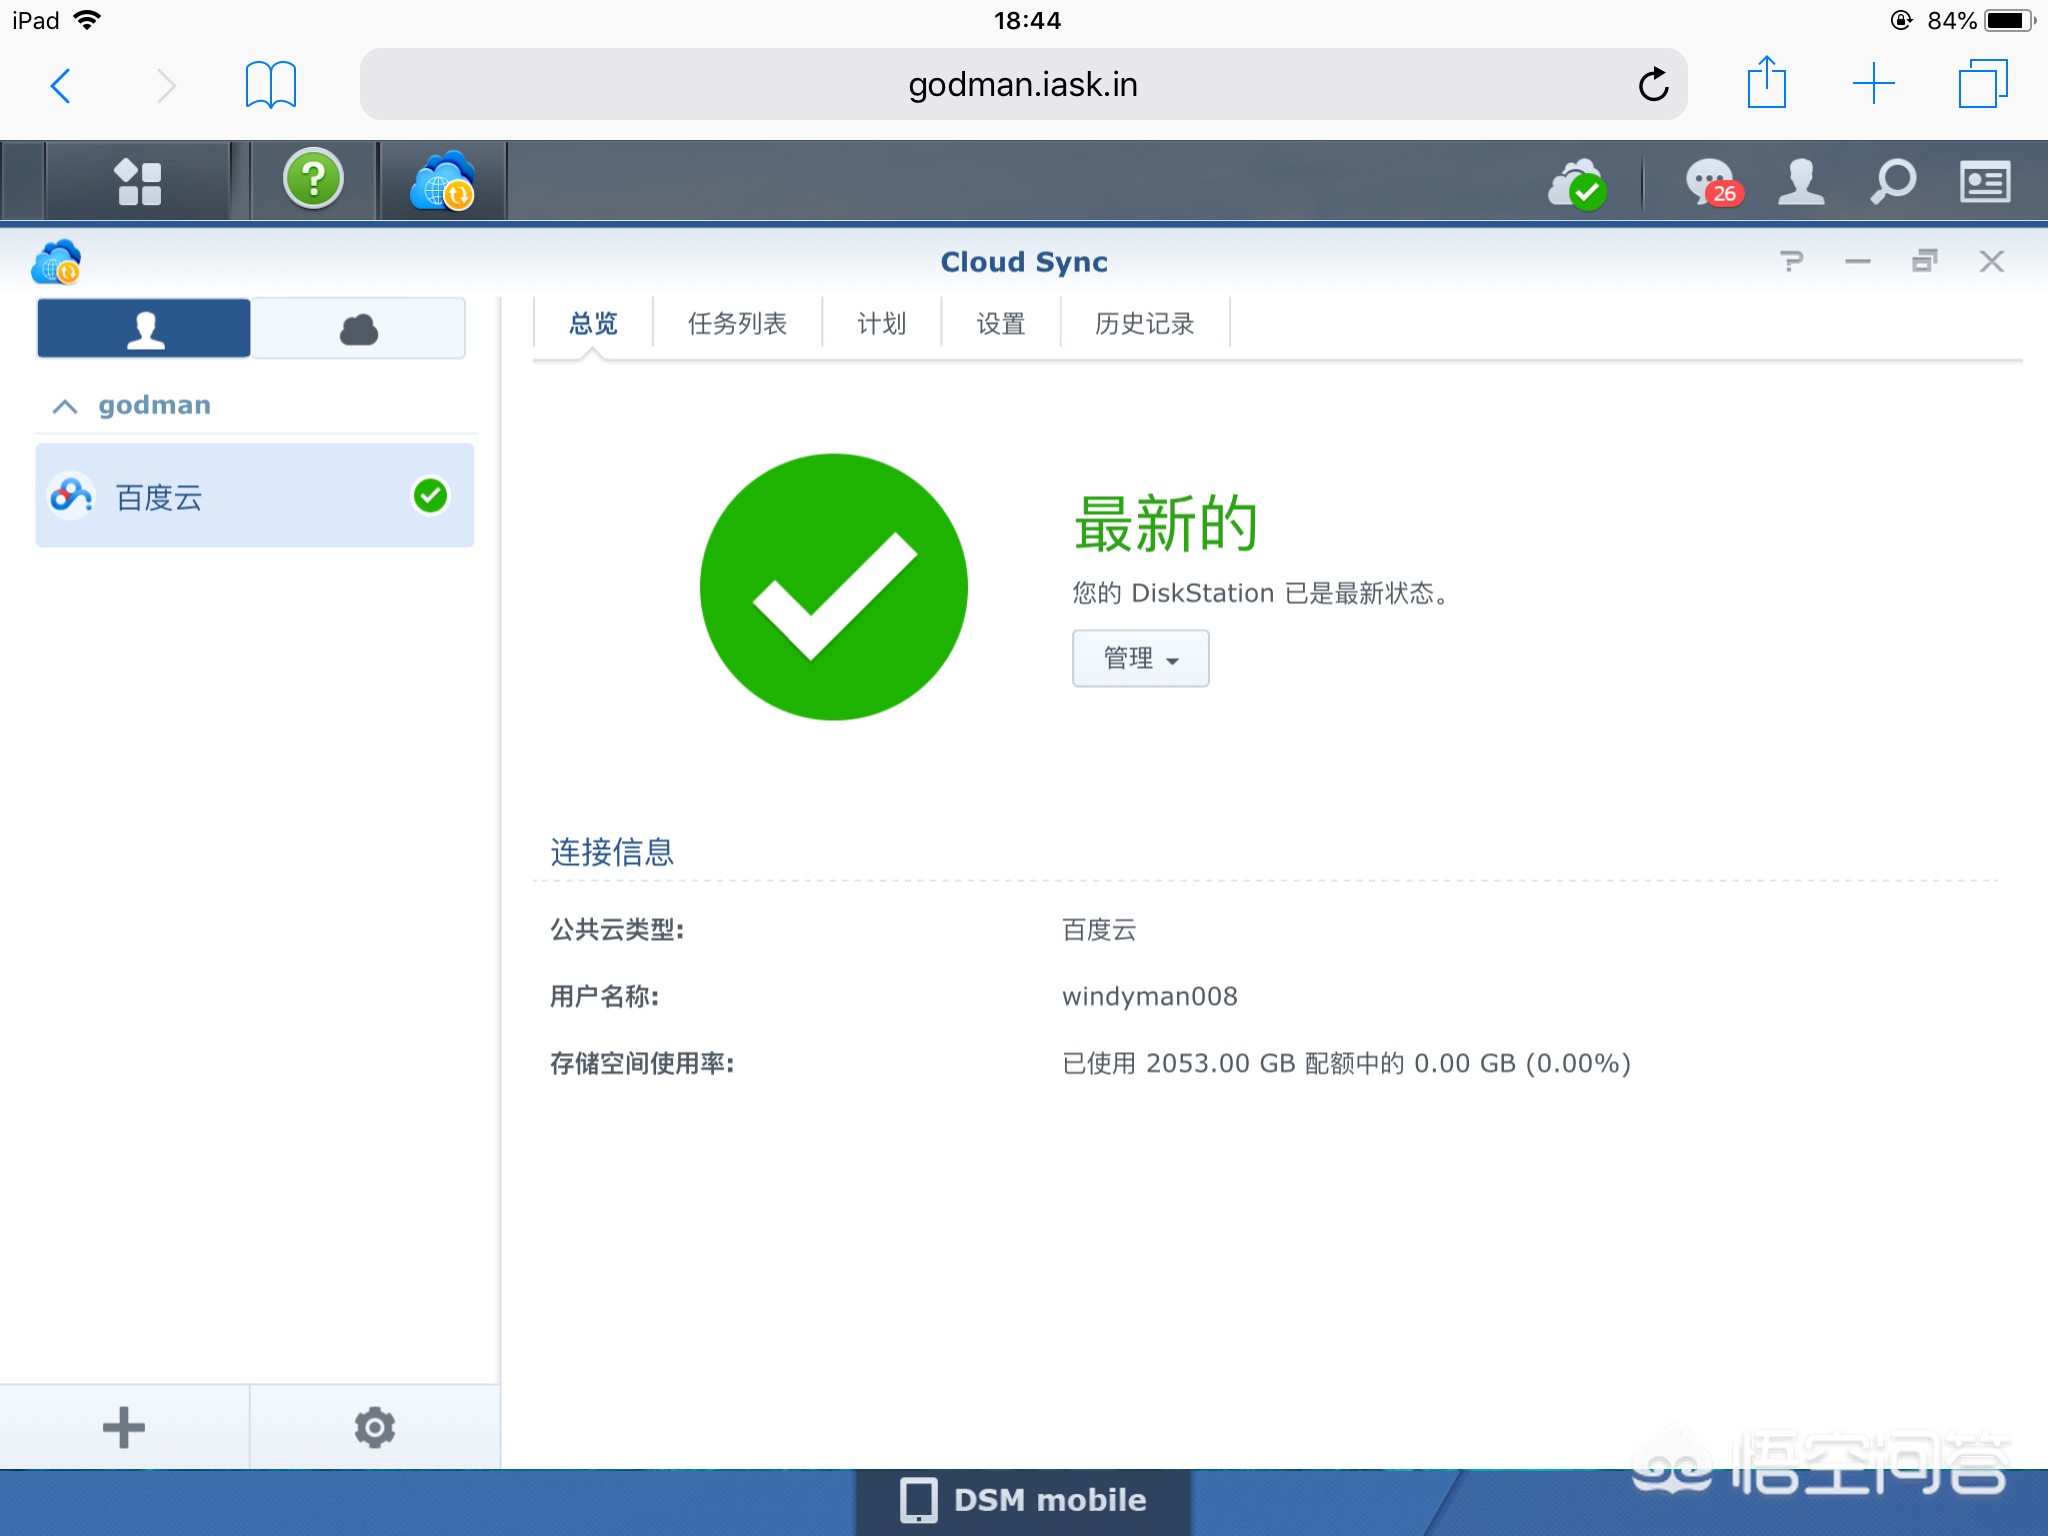Switch to cloud view sidebar toggle

click(358, 328)
